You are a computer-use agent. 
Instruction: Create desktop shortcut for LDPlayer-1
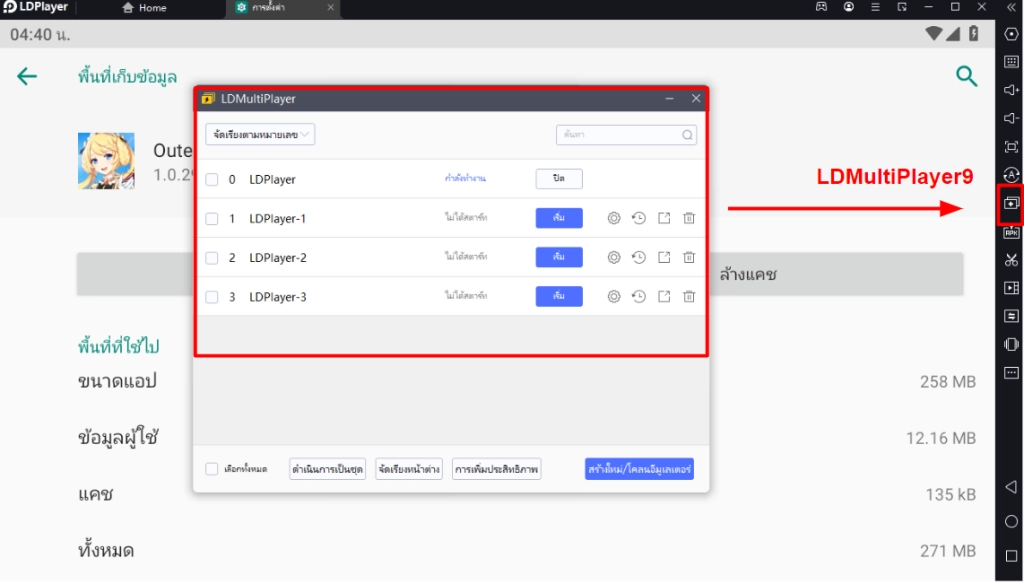(664, 218)
